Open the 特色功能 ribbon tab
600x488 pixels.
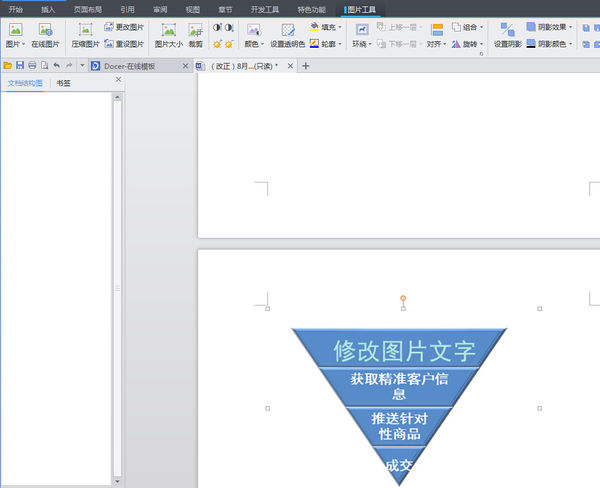point(312,10)
